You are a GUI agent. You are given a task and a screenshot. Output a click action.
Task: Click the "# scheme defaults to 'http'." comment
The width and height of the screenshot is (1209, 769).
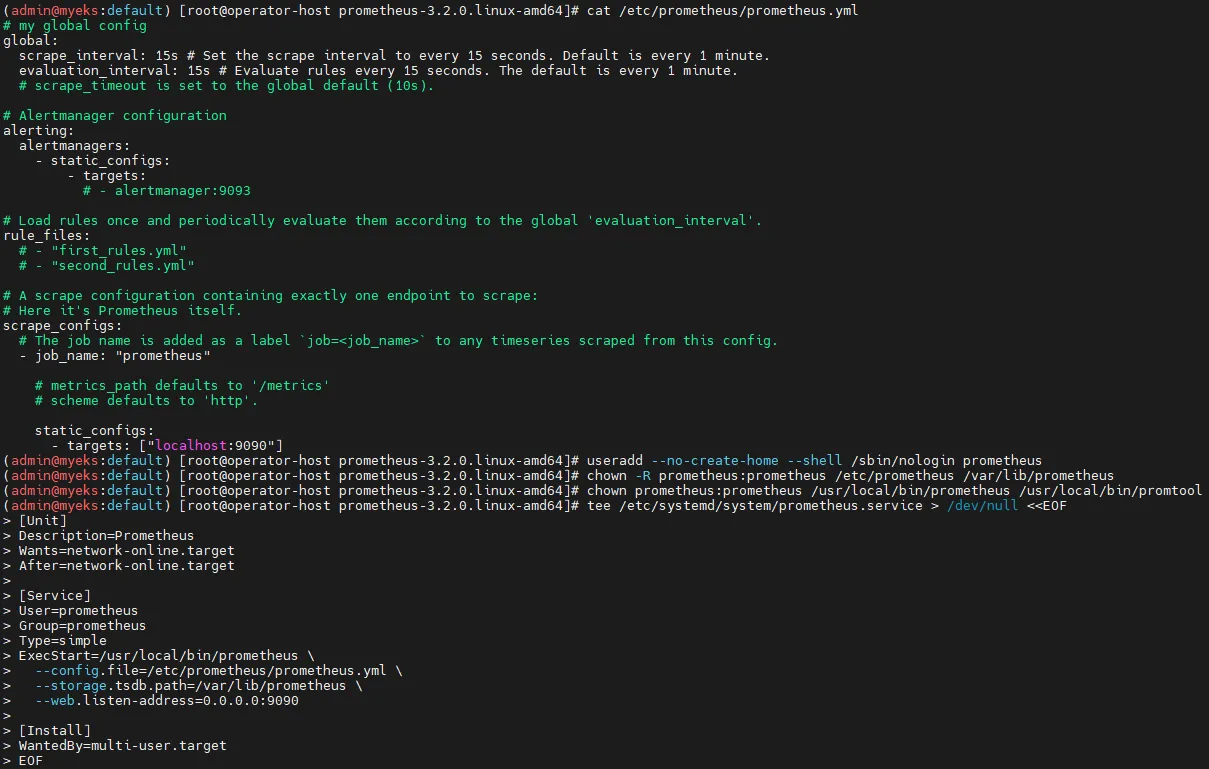click(147, 400)
